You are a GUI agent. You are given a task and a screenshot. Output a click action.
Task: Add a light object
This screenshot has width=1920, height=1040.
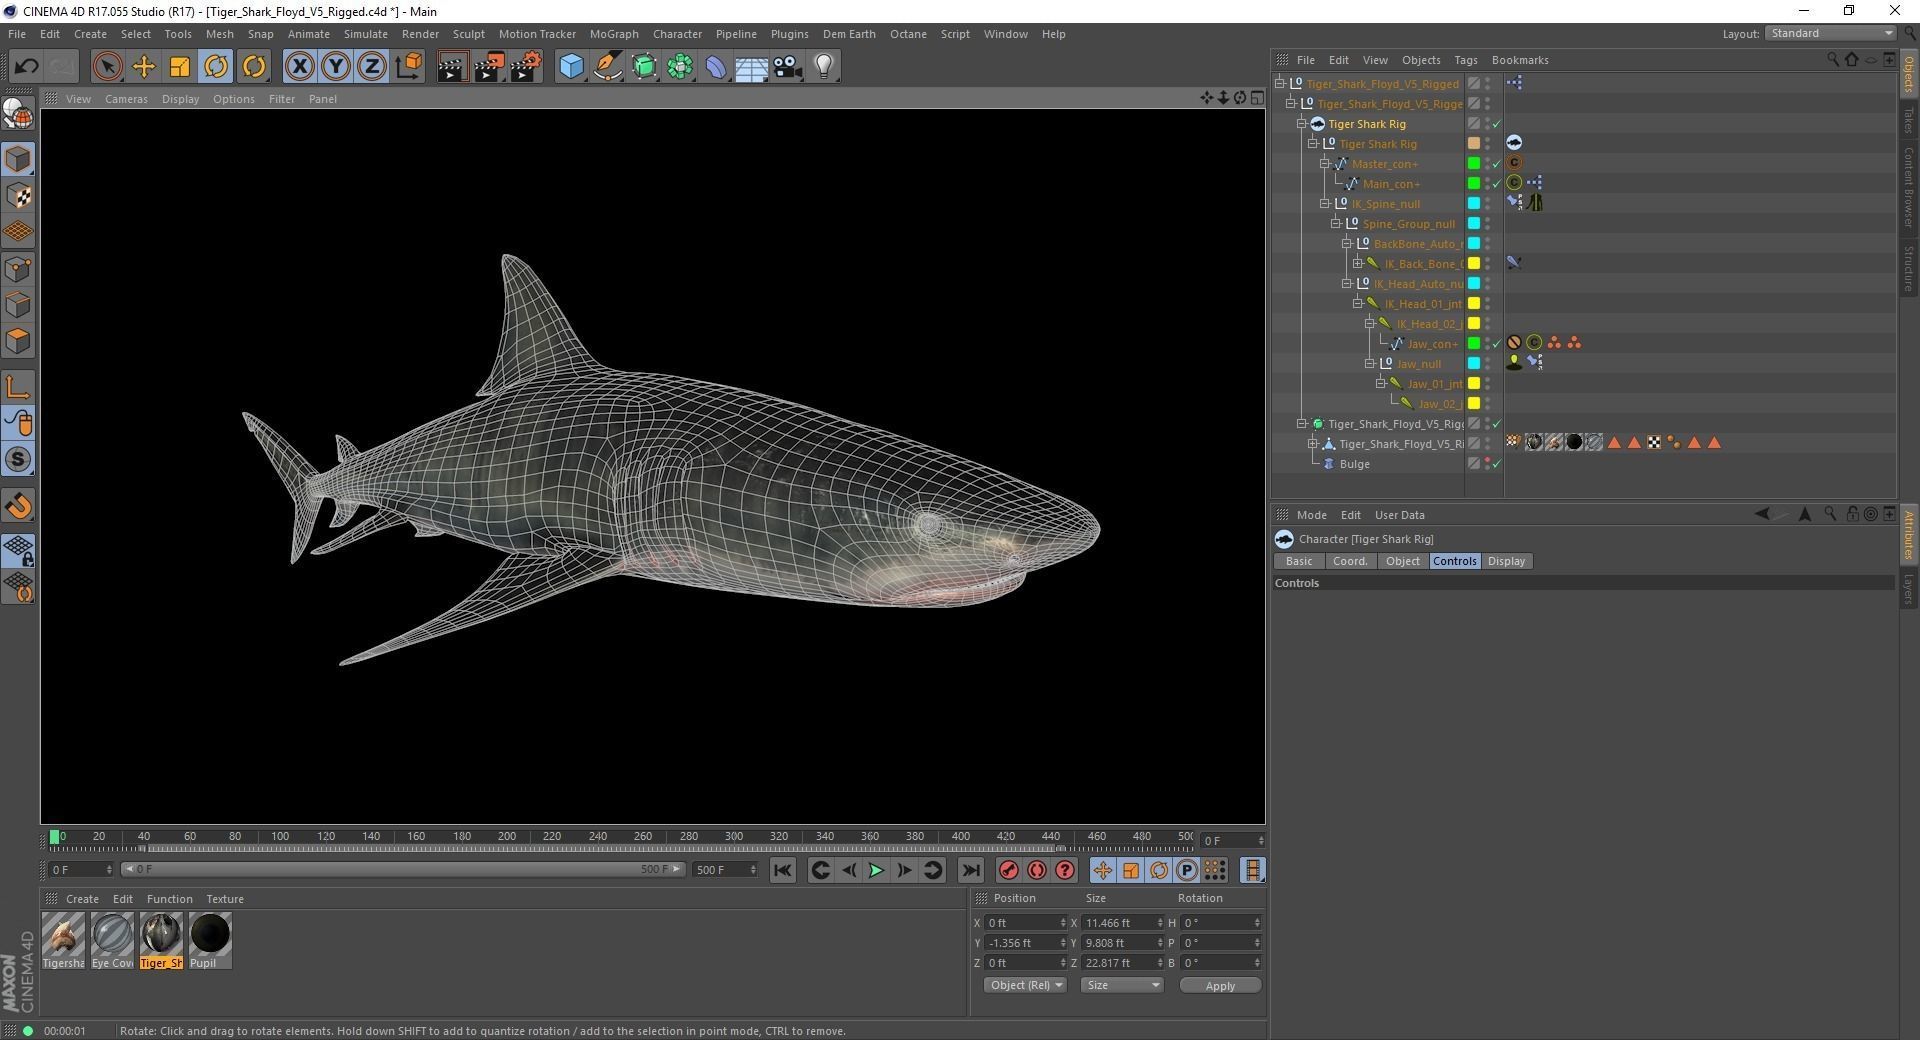coord(824,67)
